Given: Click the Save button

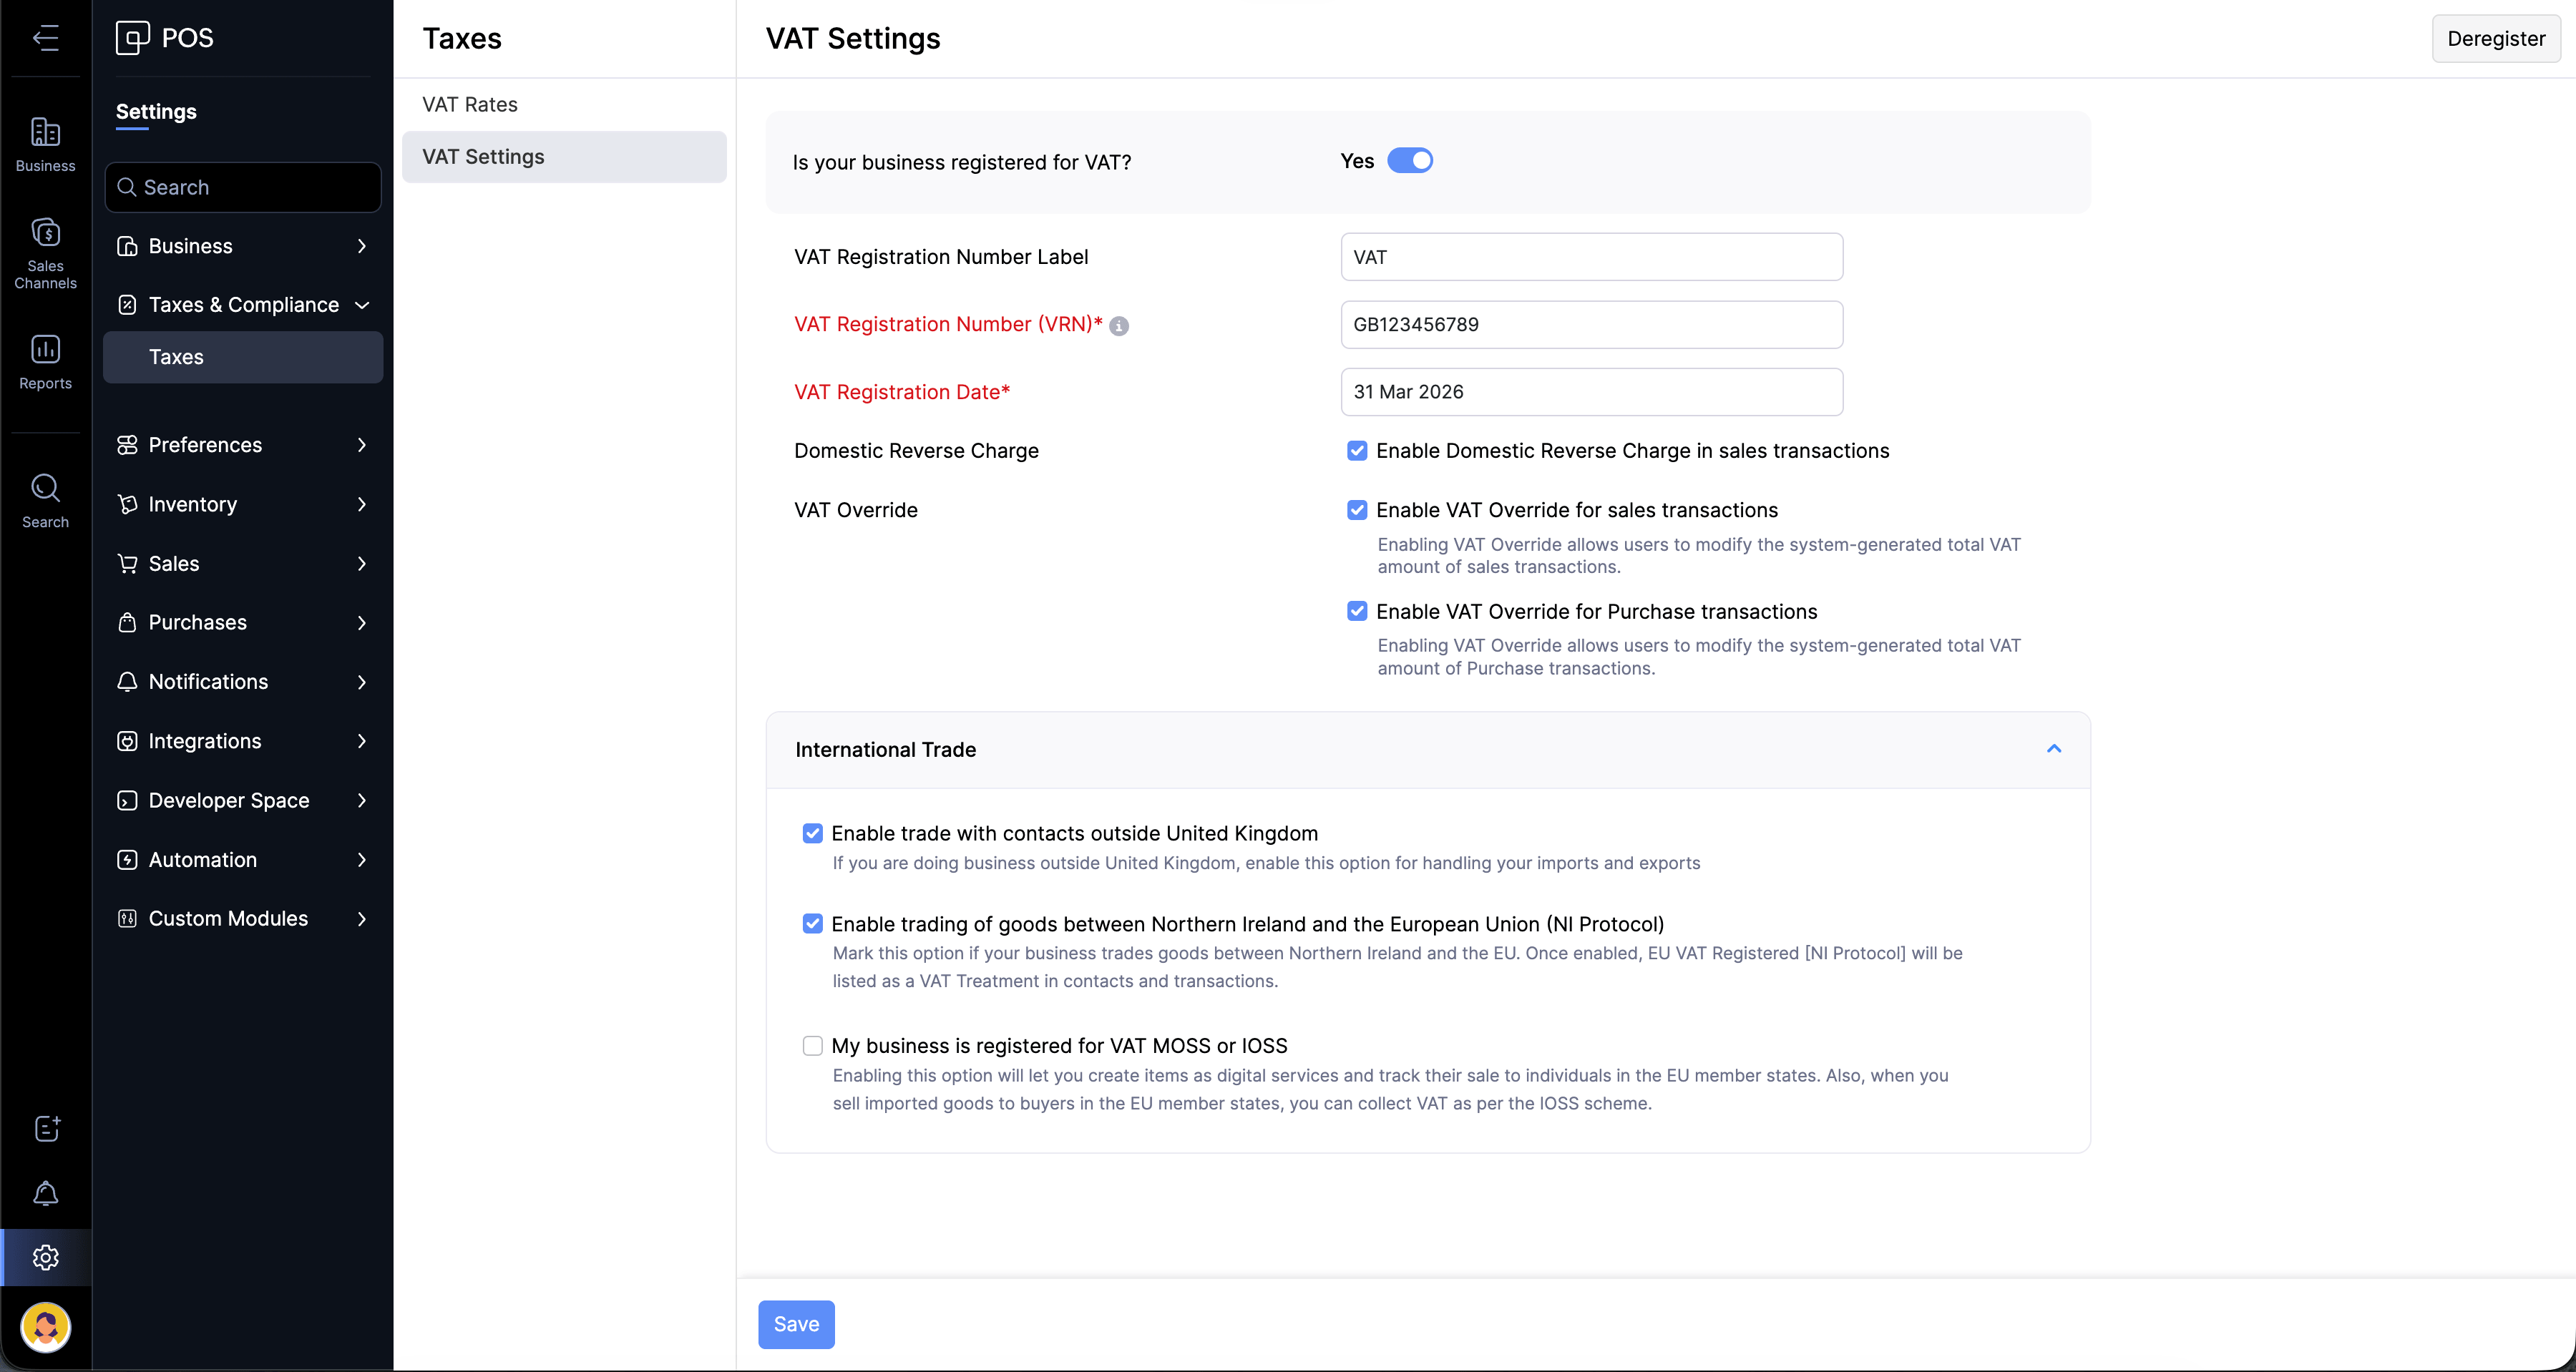Looking at the screenshot, I should point(796,1324).
